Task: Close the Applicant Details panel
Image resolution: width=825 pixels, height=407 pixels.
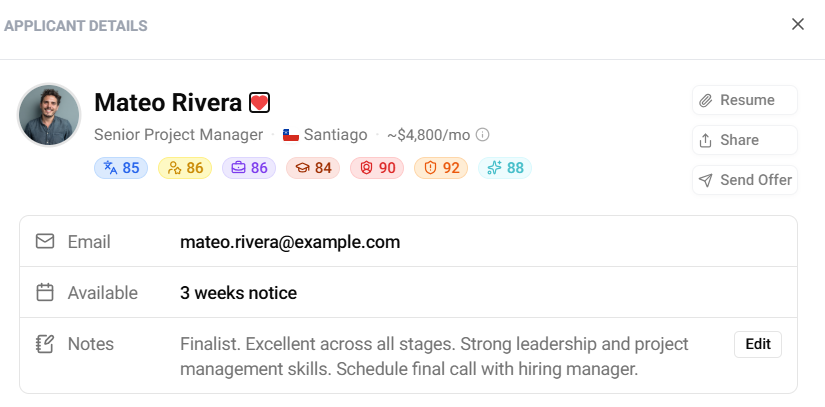Action: coord(798,24)
